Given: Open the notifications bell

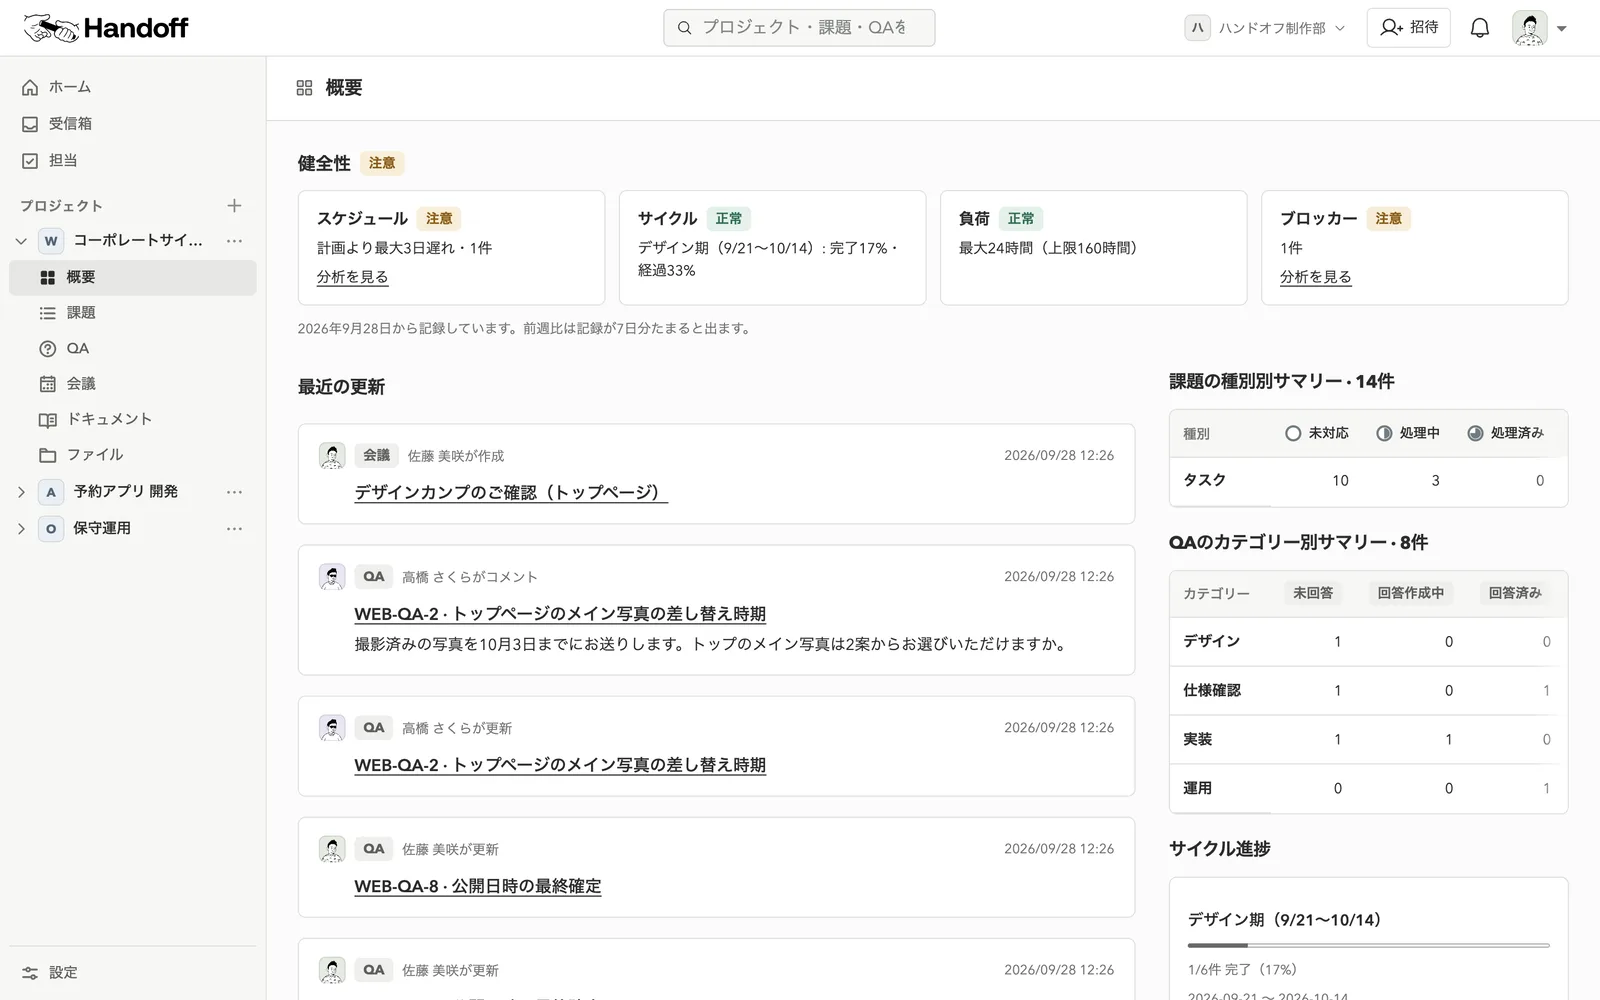Looking at the screenshot, I should pyautogui.click(x=1479, y=28).
